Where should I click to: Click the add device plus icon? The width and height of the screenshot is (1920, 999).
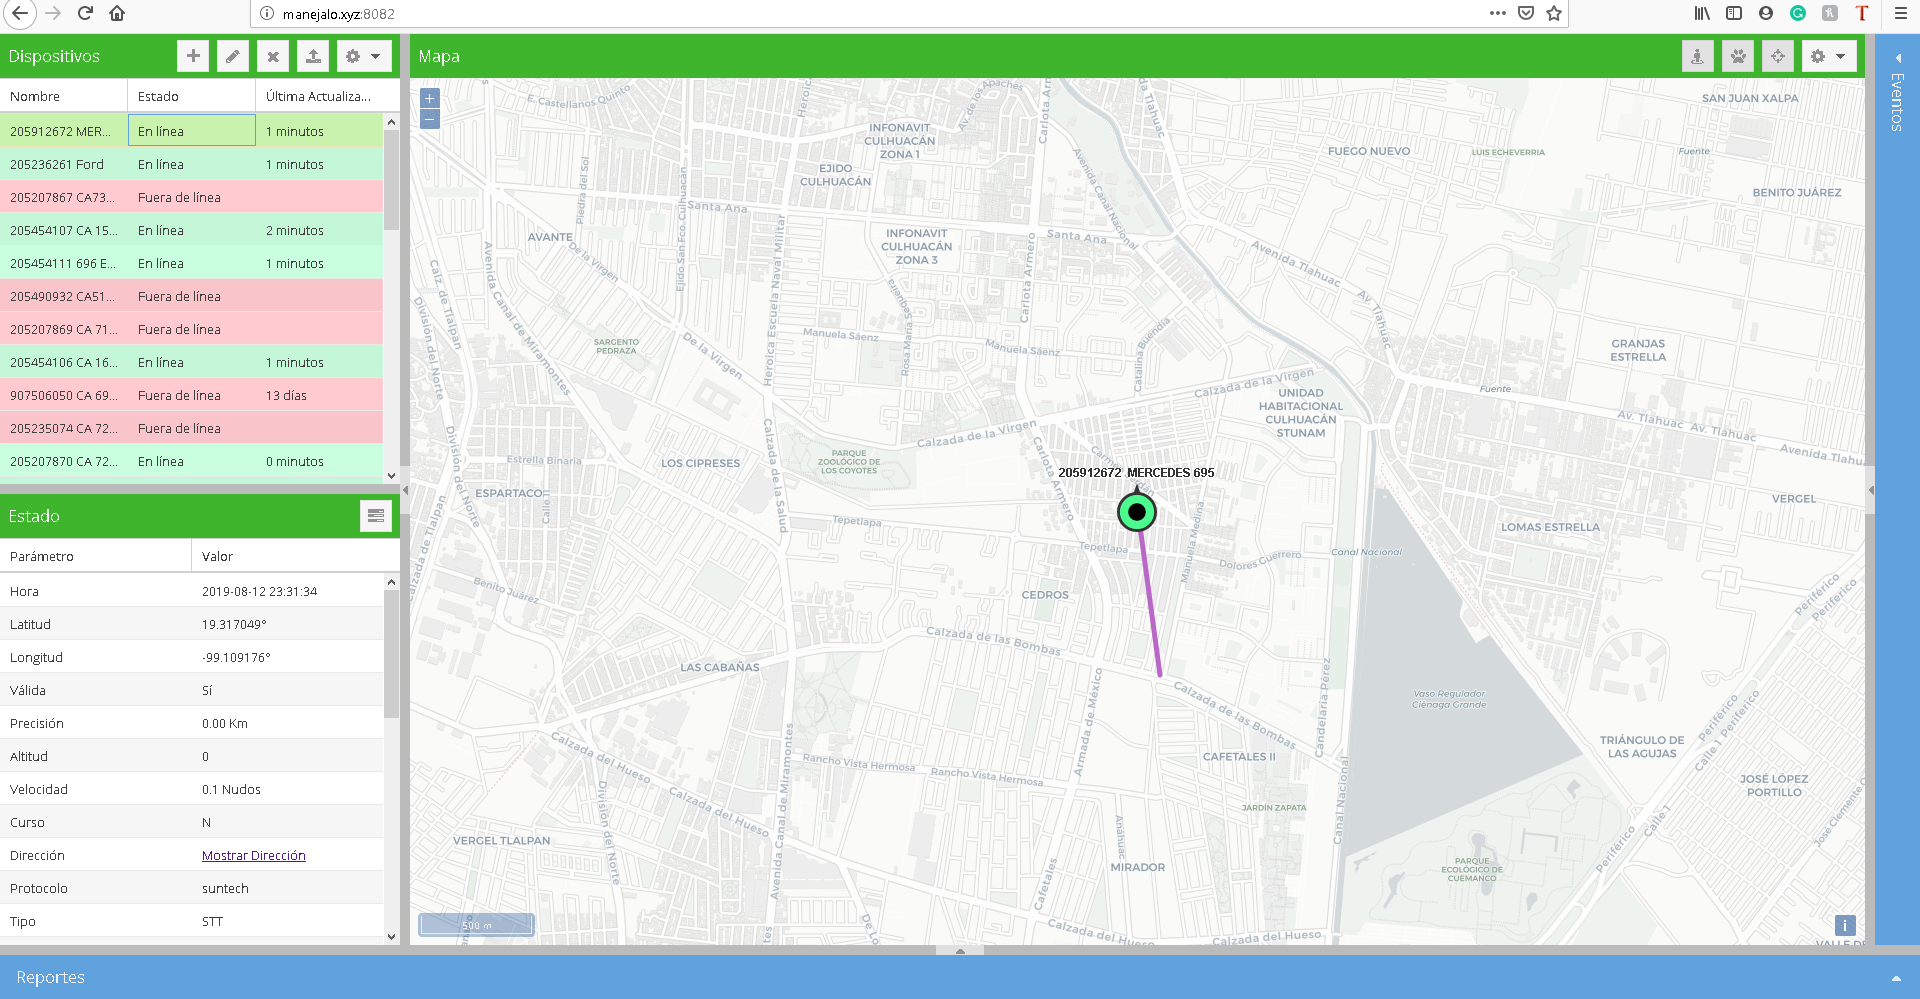[193, 56]
